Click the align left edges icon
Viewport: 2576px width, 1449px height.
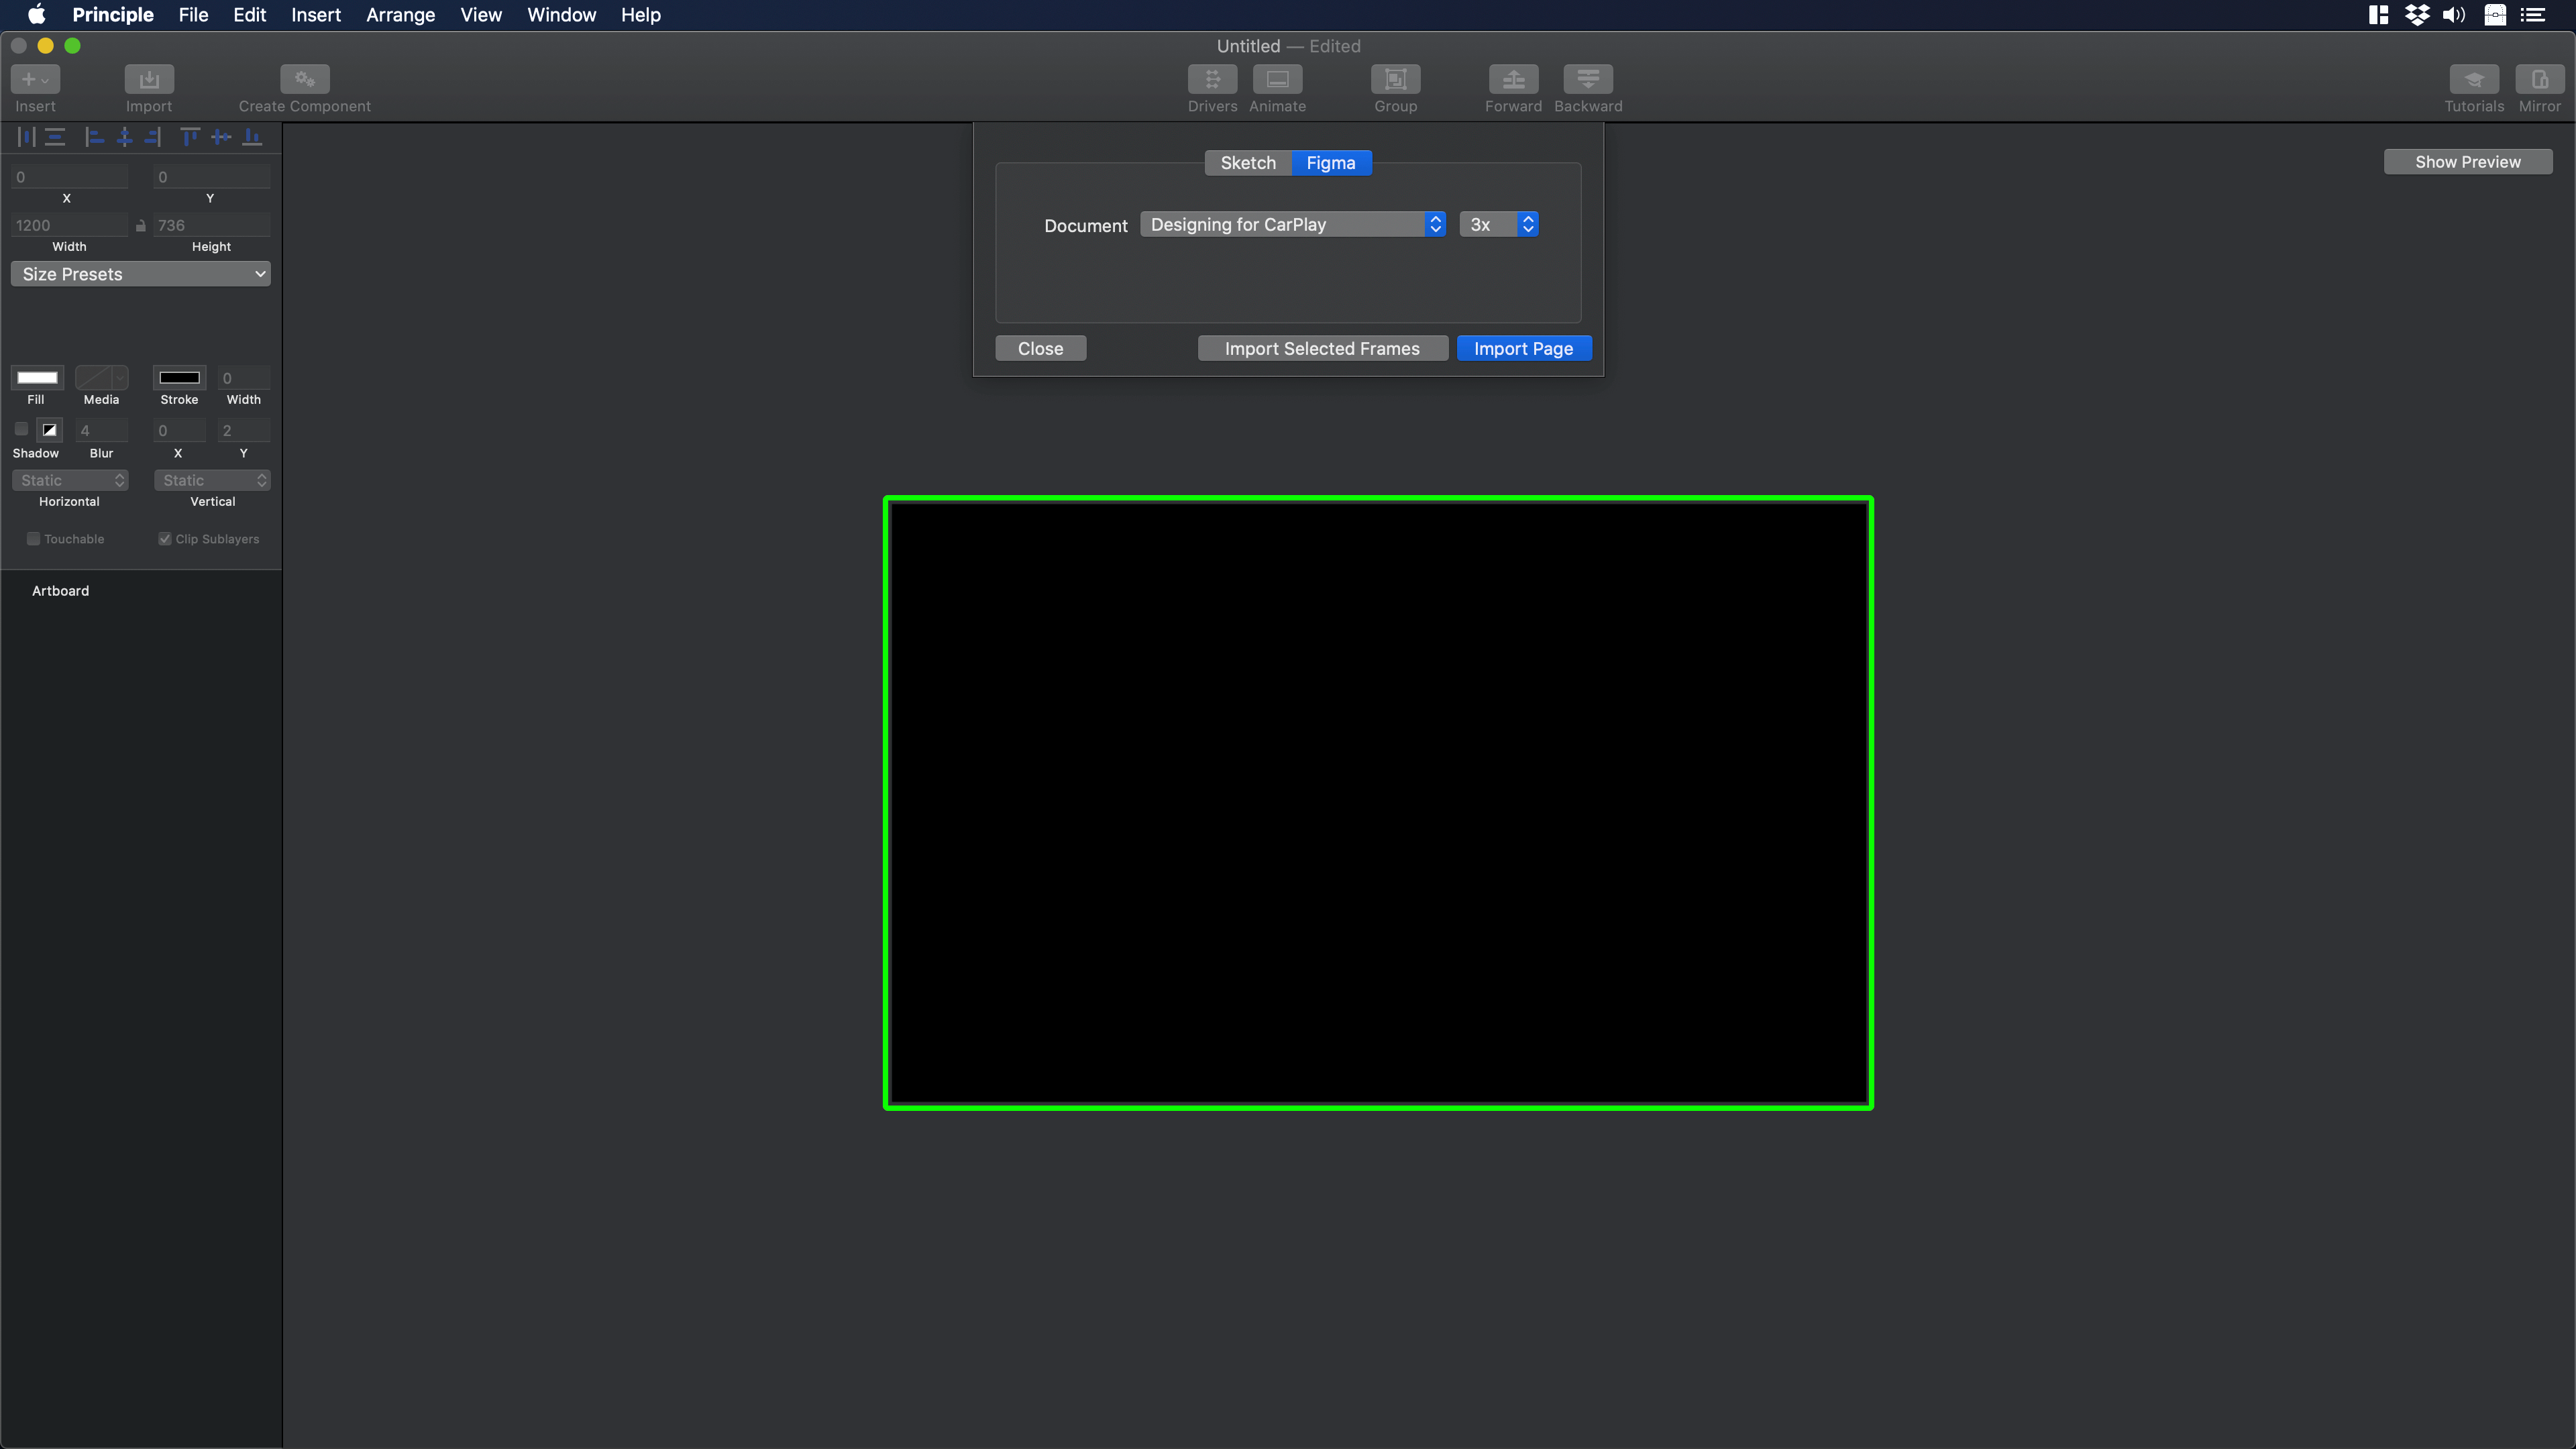coord(95,137)
